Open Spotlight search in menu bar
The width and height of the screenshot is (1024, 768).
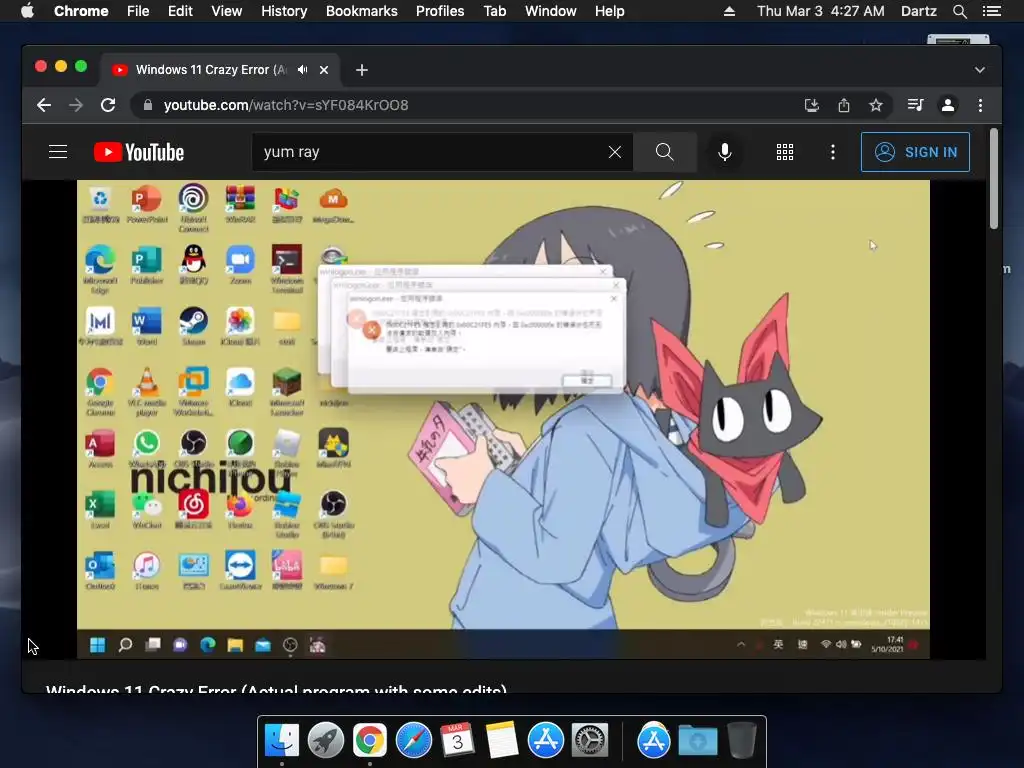click(959, 11)
